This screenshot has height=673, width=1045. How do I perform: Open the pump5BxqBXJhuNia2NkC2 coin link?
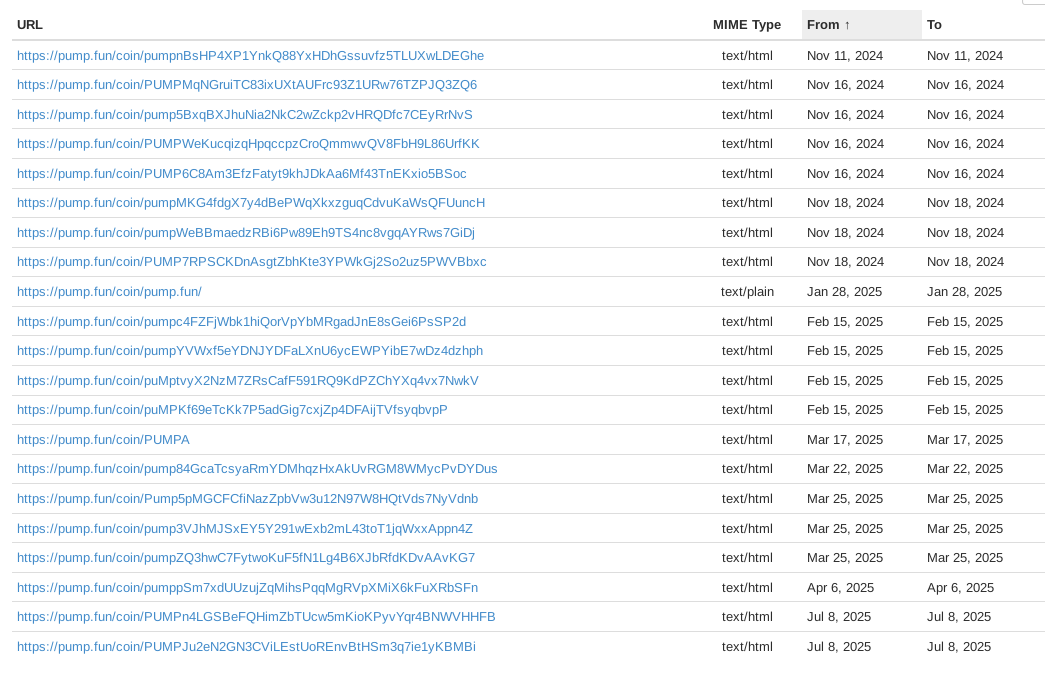tap(245, 115)
